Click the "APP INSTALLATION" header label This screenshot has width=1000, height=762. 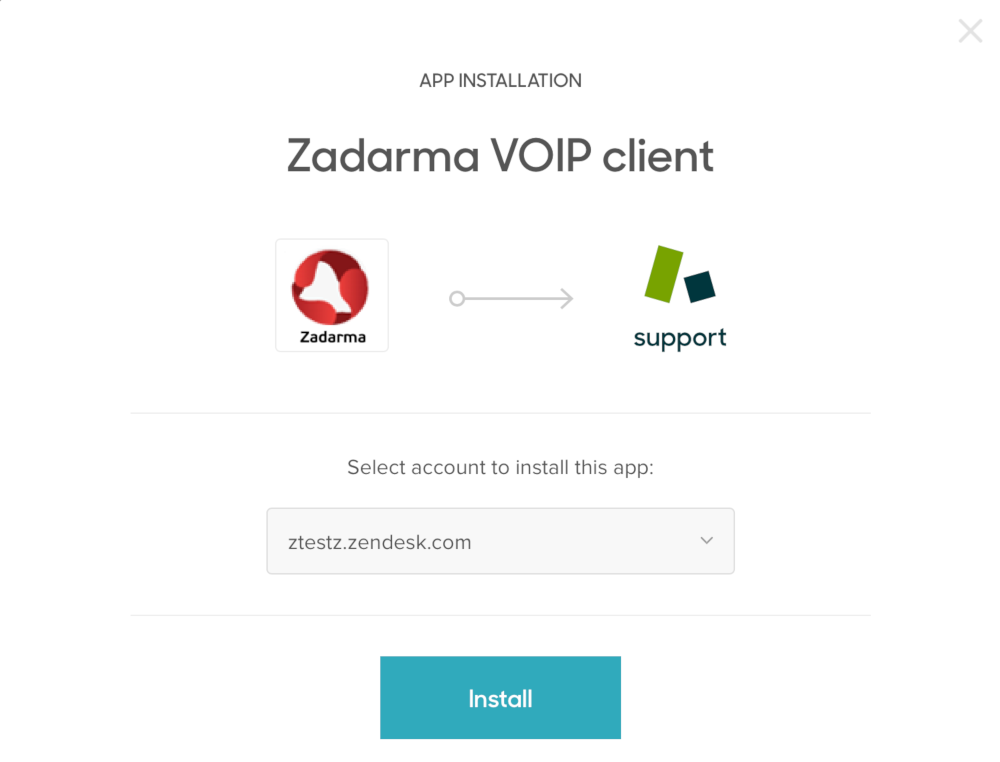click(x=500, y=81)
